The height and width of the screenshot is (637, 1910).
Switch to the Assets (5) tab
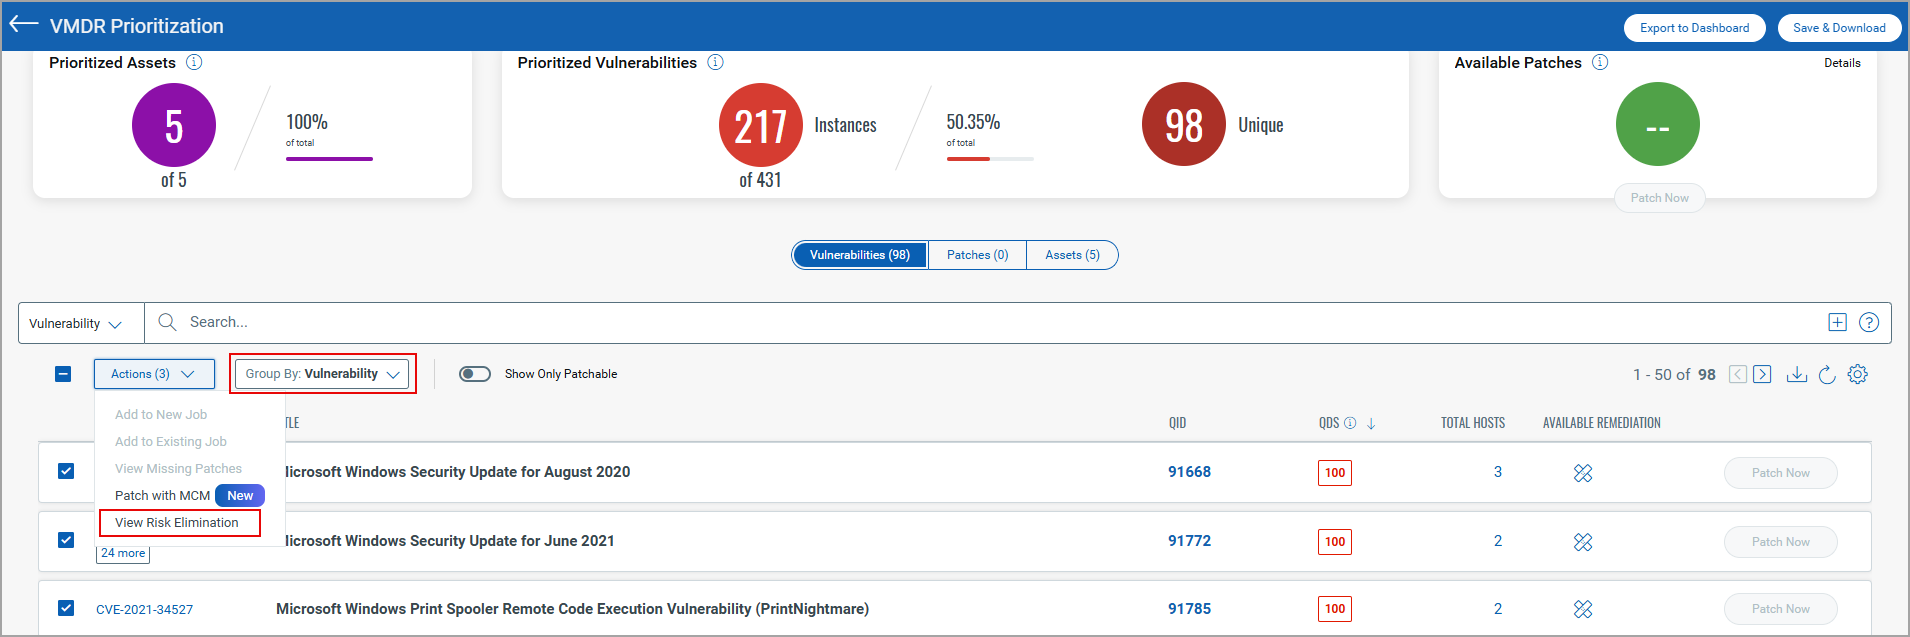(x=1072, y=255)
